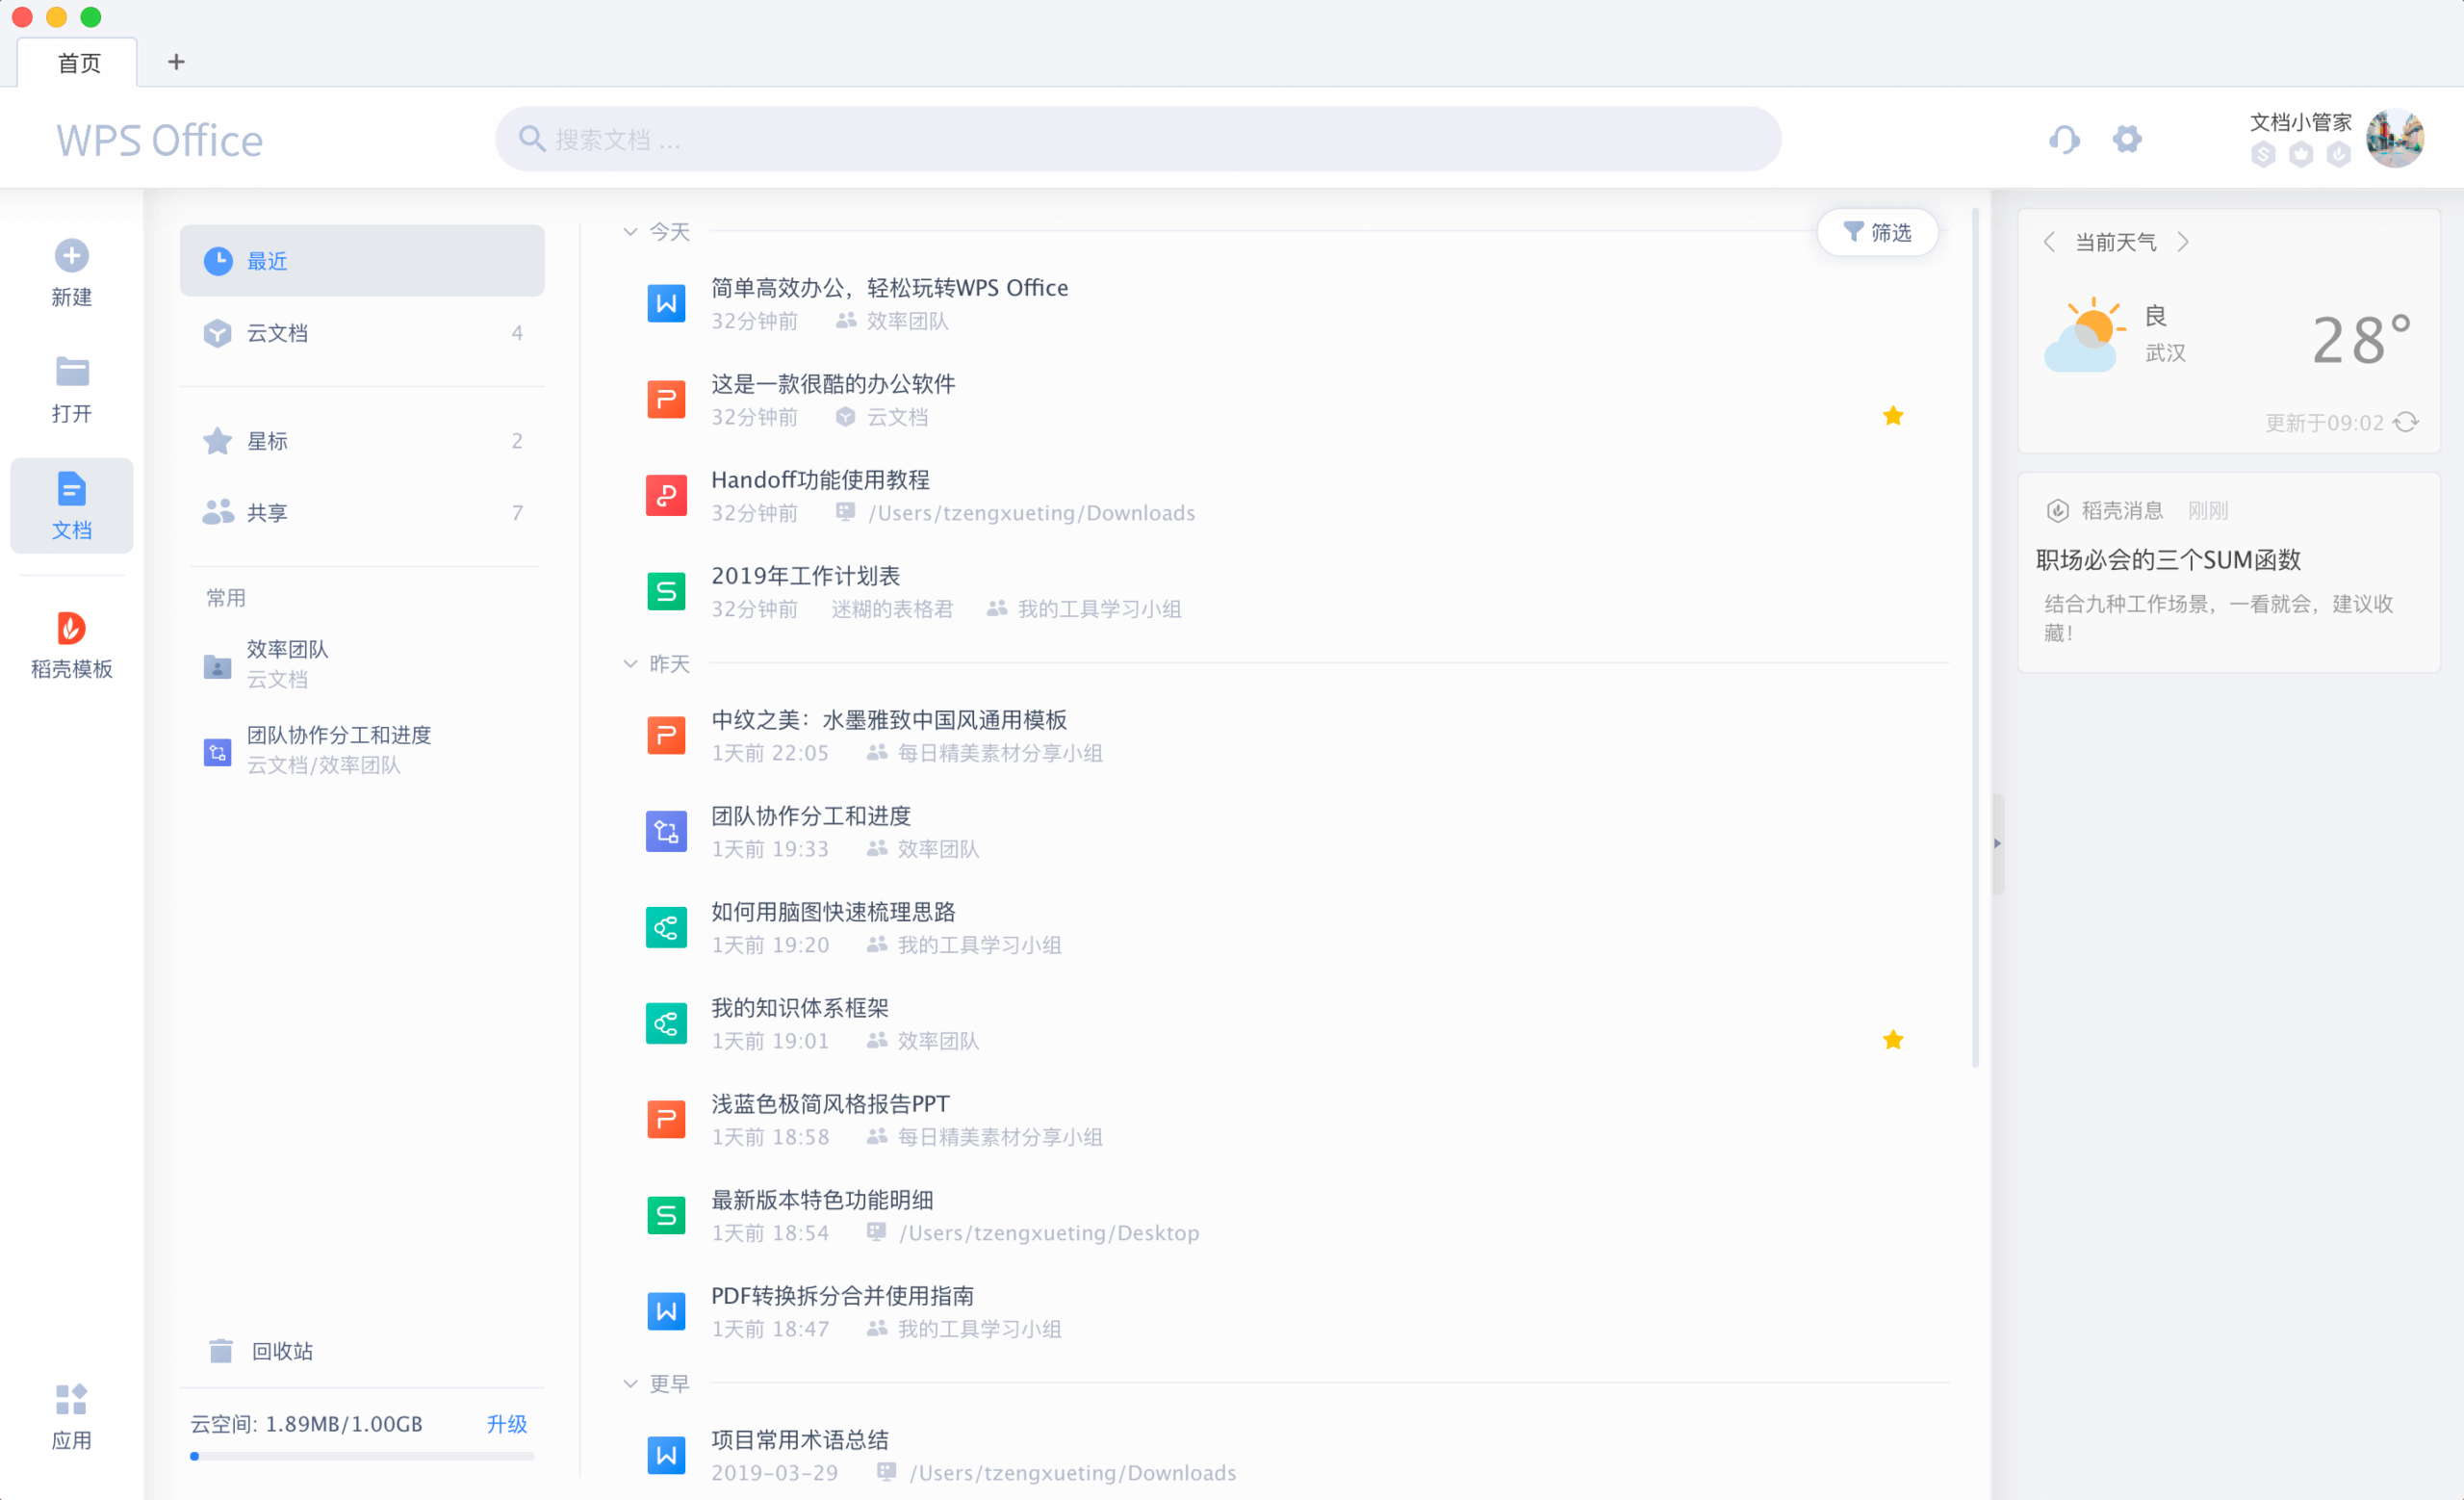Open a new tab with plus

pyautogui.click(x=176, y=62)
